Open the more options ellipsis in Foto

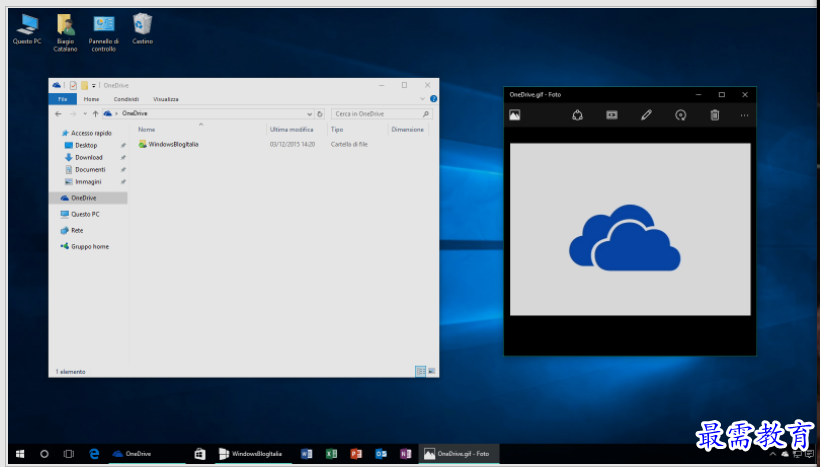(x=744, y=116)
